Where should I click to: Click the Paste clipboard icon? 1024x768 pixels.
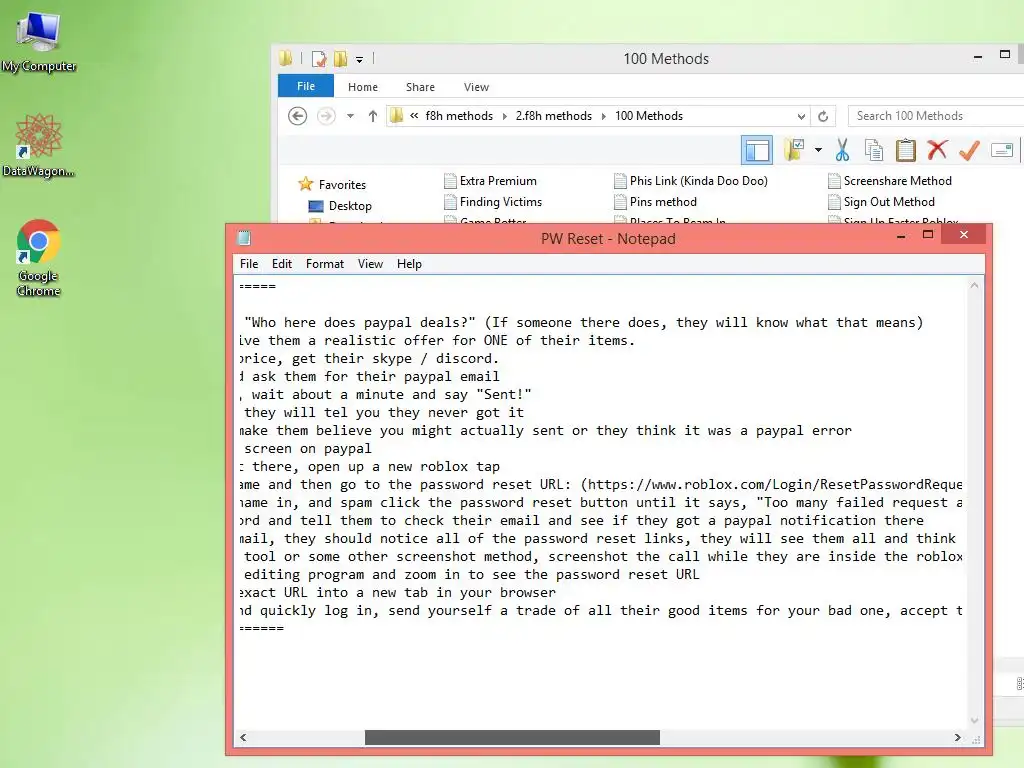(906, 150)
